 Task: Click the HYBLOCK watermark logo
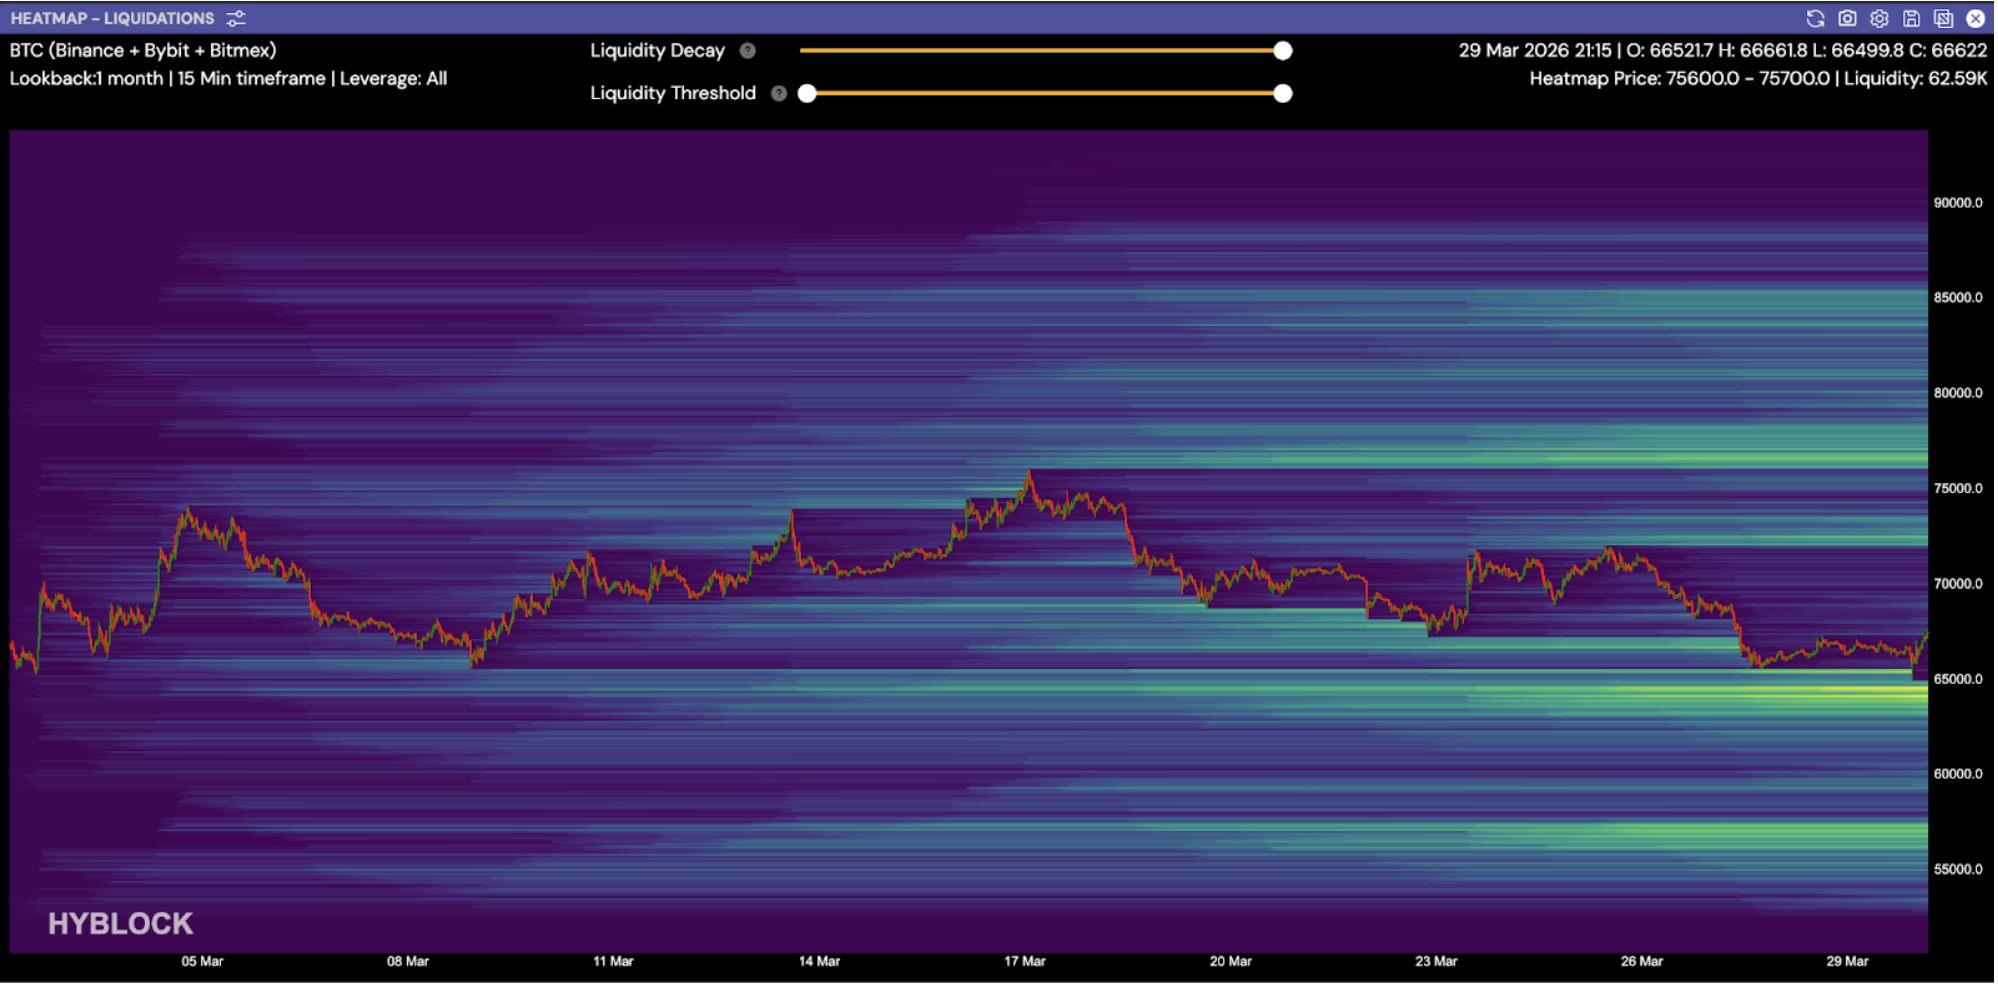tap(120, 923)
